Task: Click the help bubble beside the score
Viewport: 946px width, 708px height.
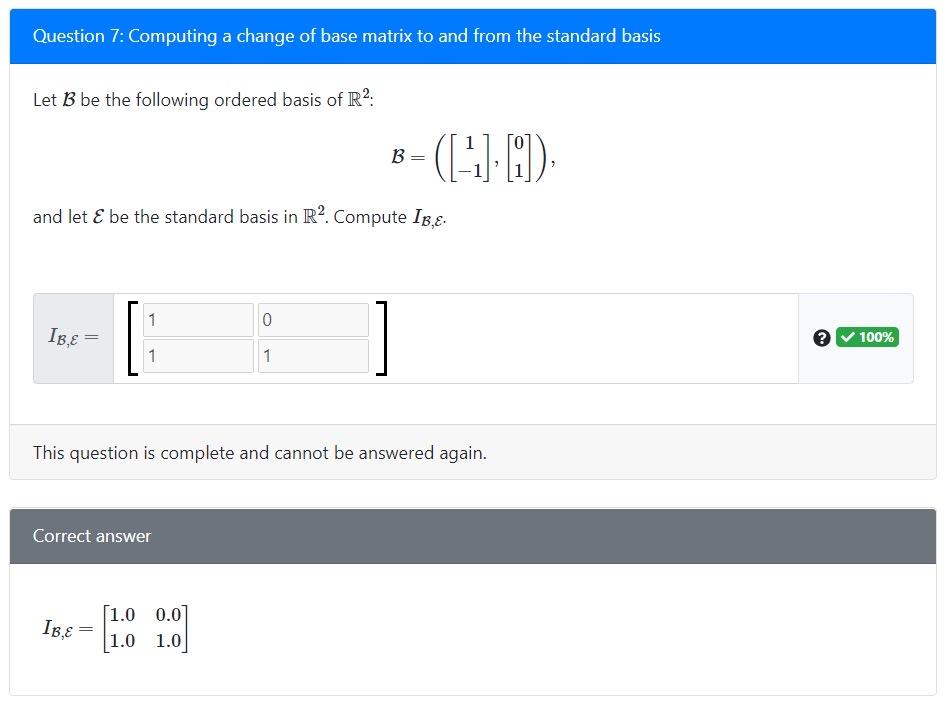Action: [x=822, y=337]
